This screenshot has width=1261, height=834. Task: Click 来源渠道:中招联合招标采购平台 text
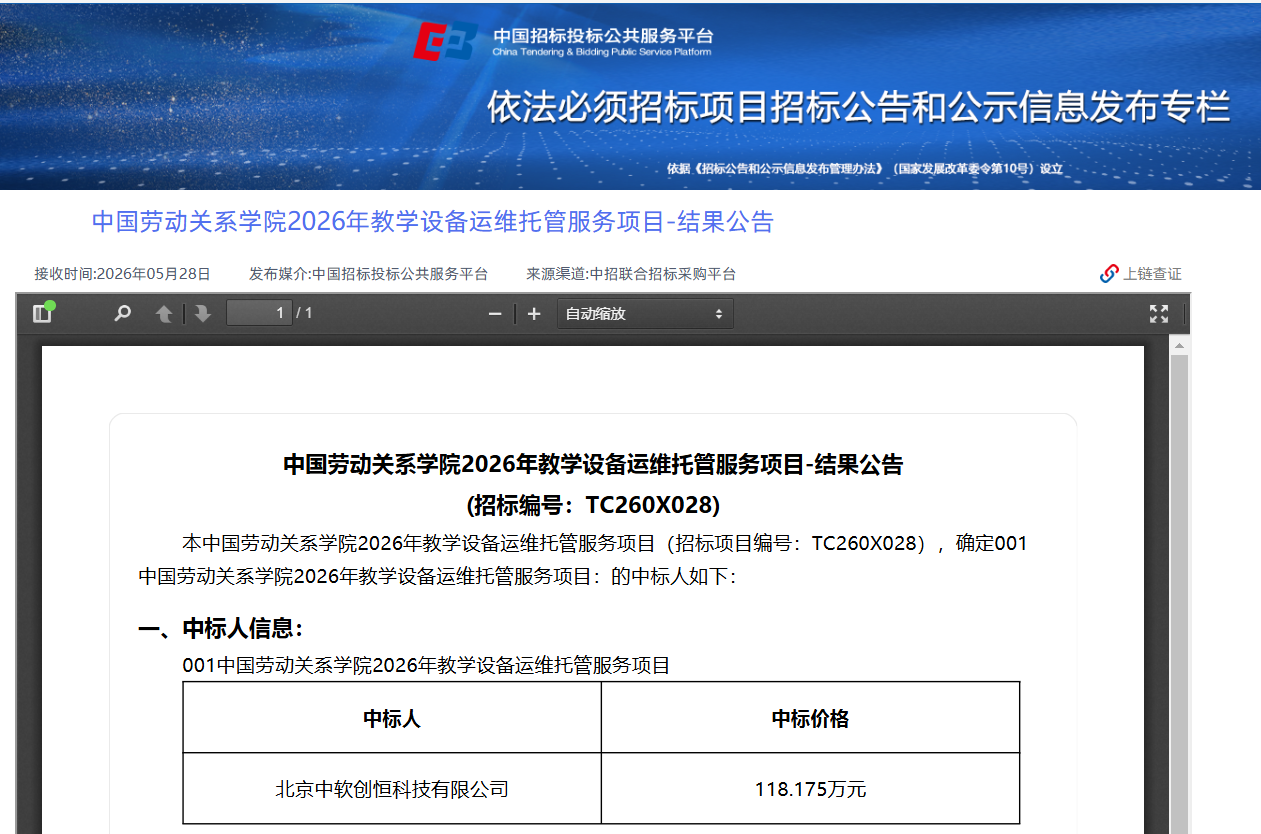pyautogui.click(x=631, y=274)
